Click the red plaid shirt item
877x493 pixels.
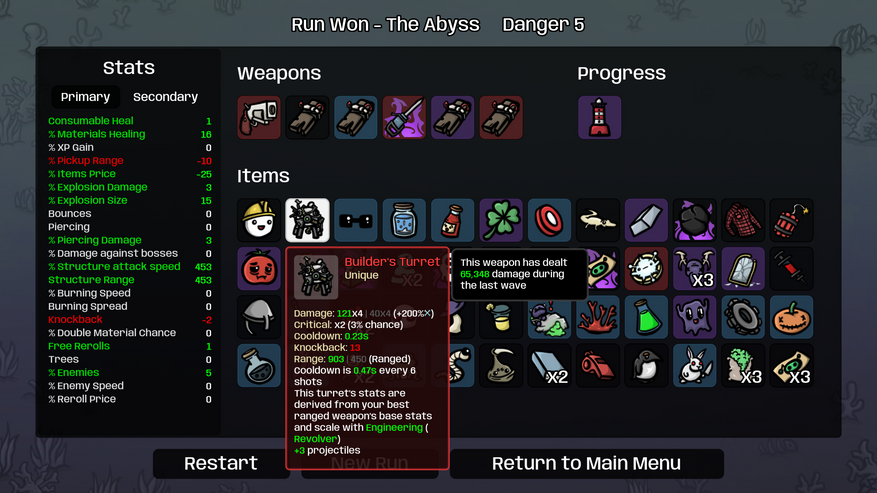[x=743, y=220]
